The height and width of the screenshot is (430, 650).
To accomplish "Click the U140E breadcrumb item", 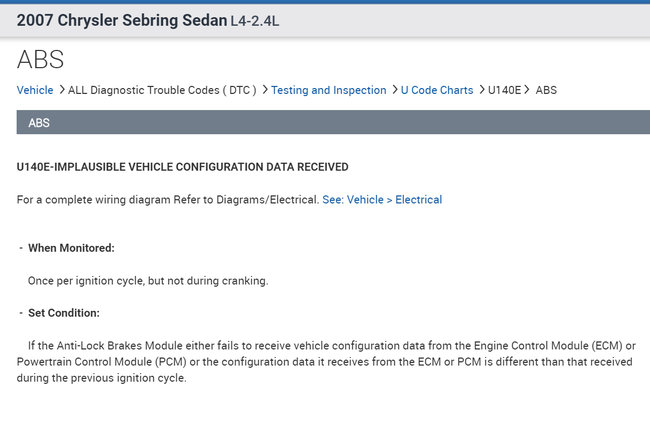I will point(505,90).
